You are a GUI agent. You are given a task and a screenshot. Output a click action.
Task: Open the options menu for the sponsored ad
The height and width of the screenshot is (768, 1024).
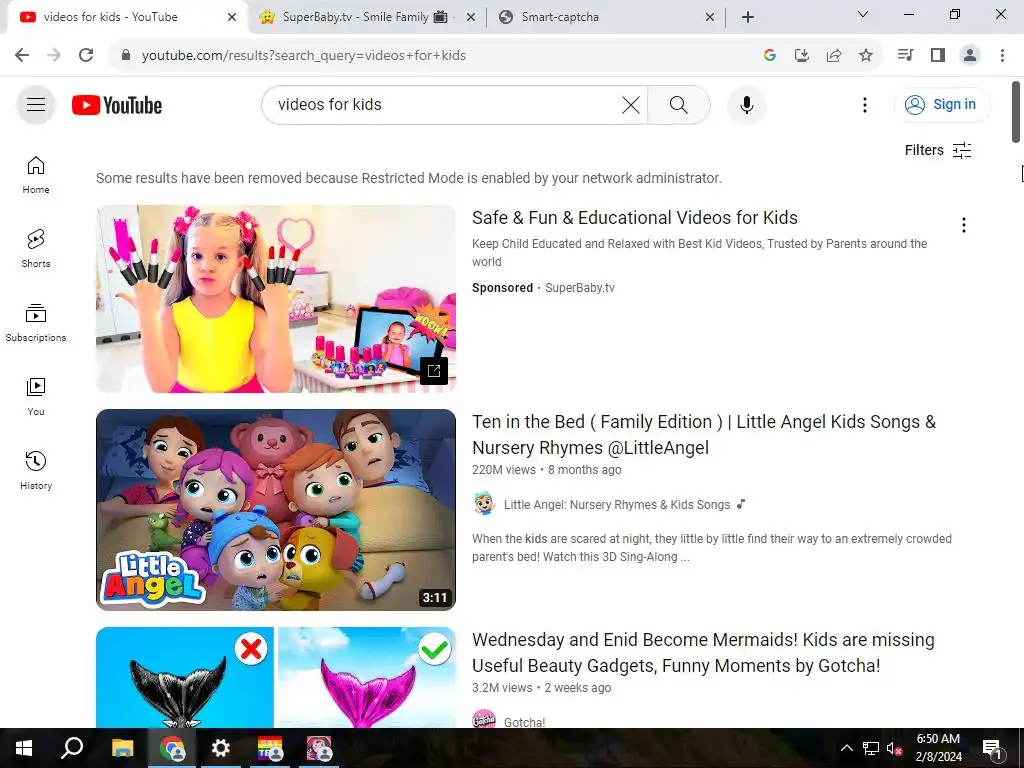coord(963,225)
